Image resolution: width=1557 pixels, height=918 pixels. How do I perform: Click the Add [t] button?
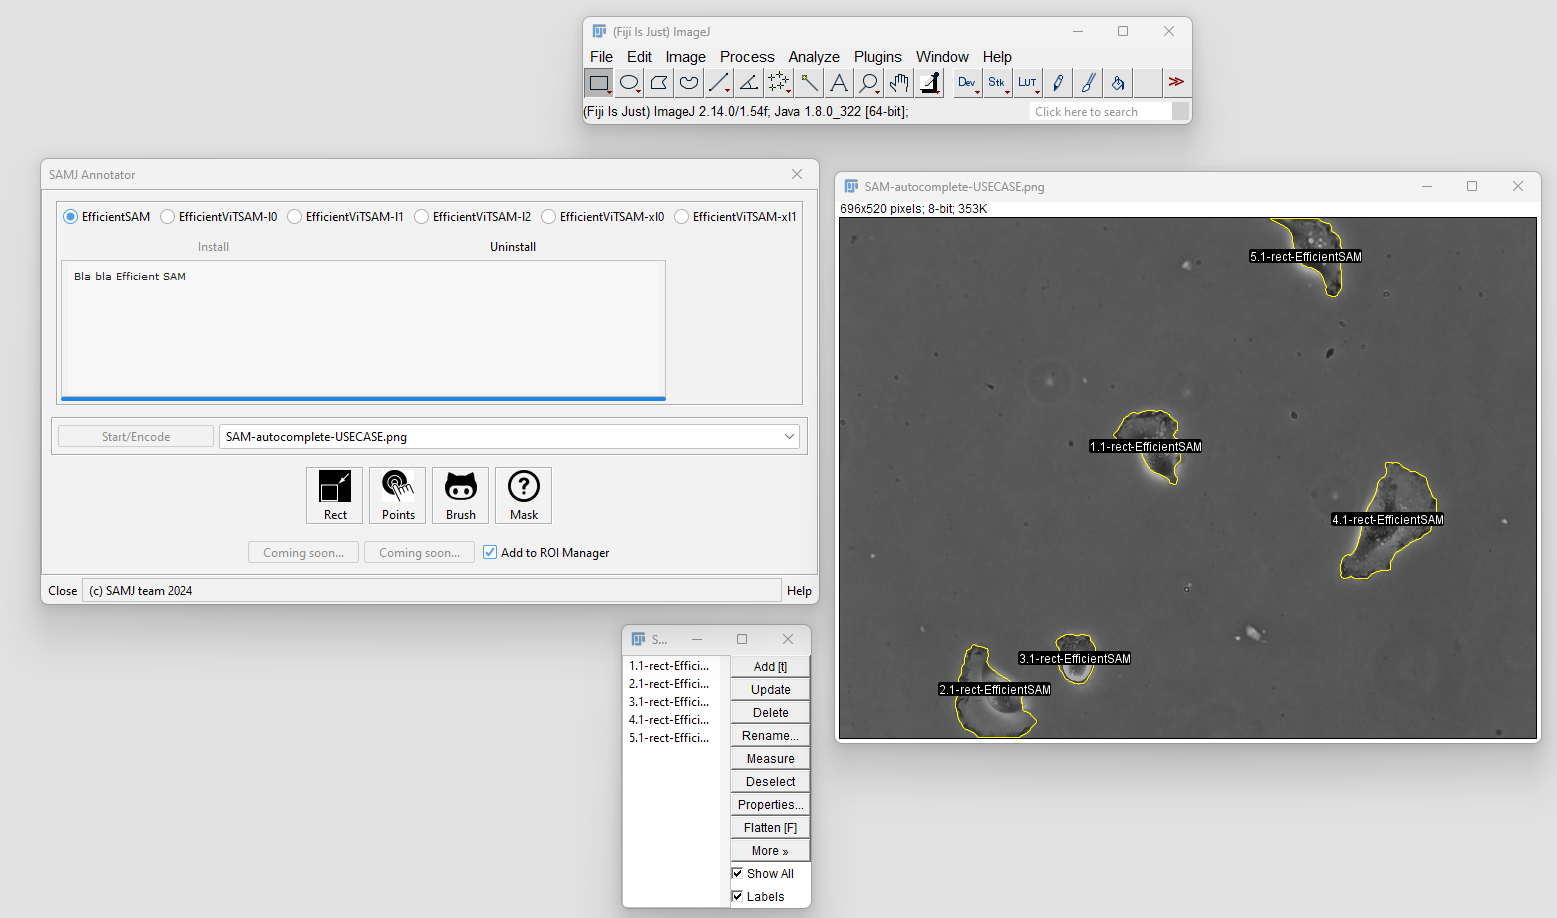coord(770,666)
